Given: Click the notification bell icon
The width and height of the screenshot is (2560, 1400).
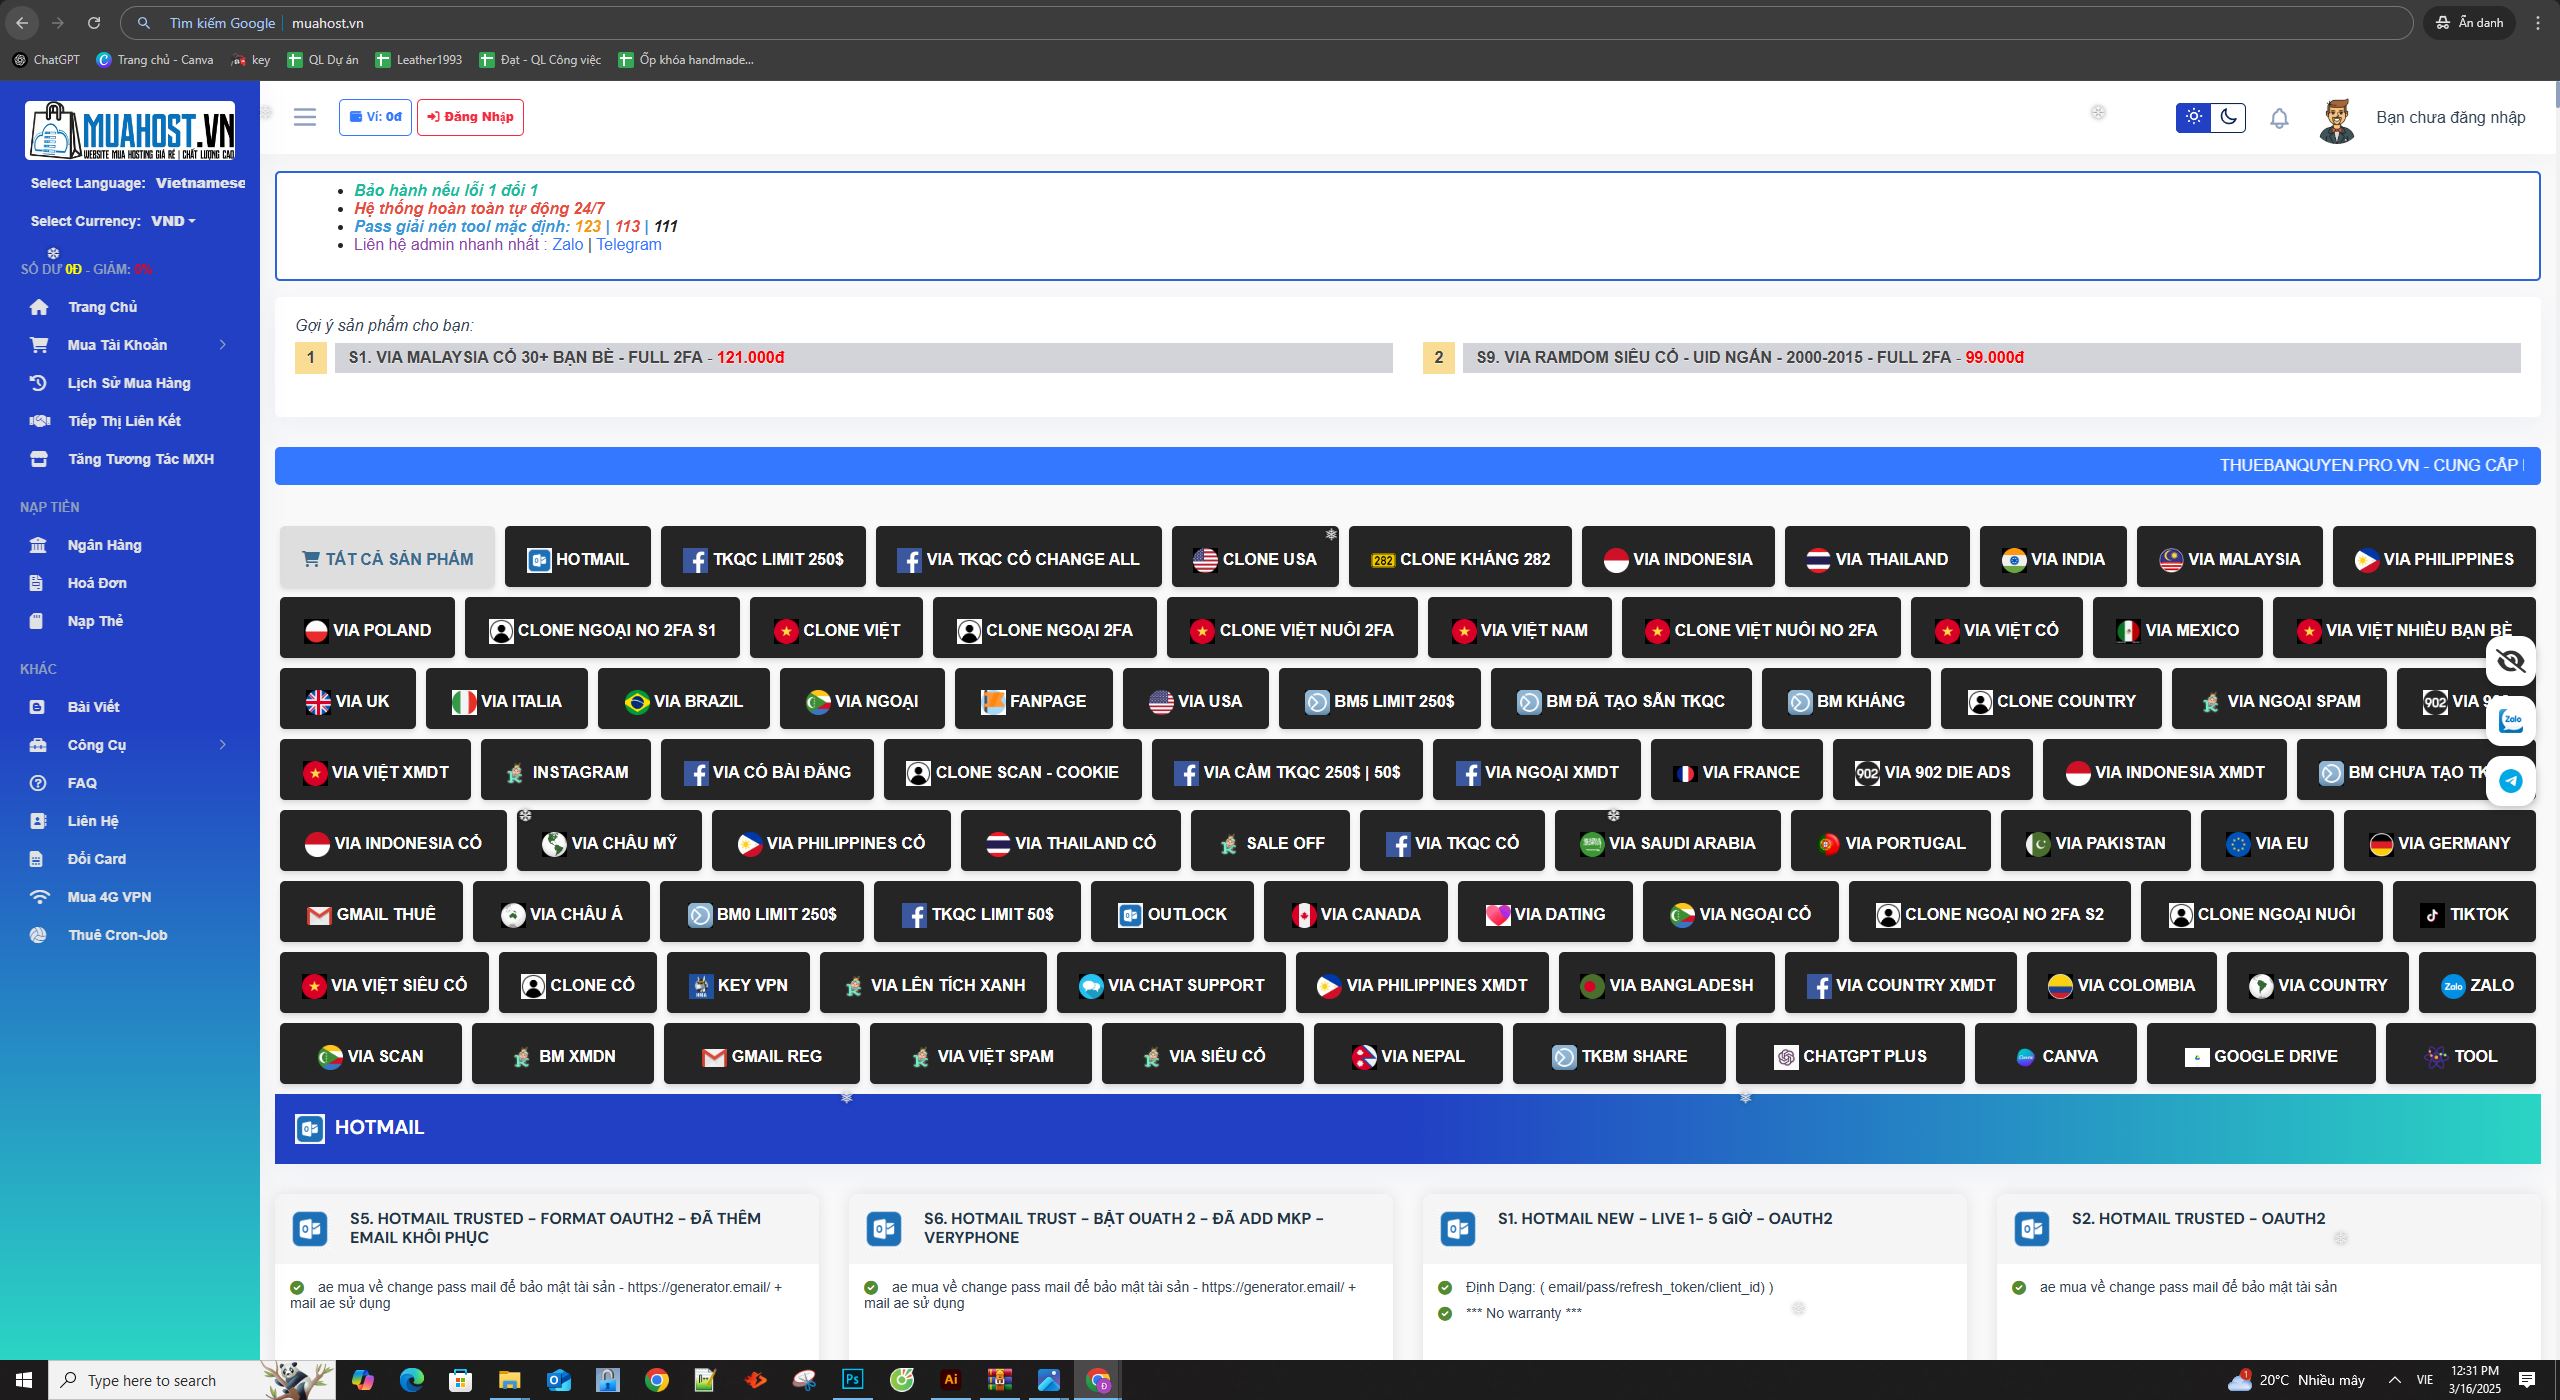Looking at the screenshot, I should click(2278, 117).
